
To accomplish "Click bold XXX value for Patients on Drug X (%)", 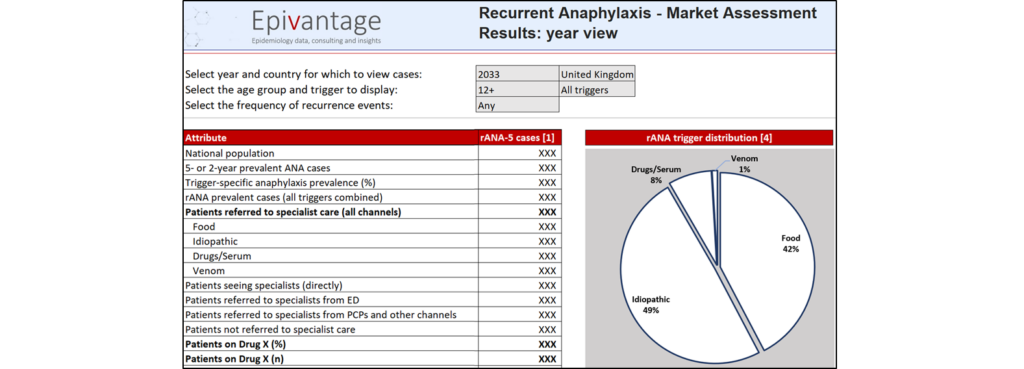I will click(x=547, y=344).
